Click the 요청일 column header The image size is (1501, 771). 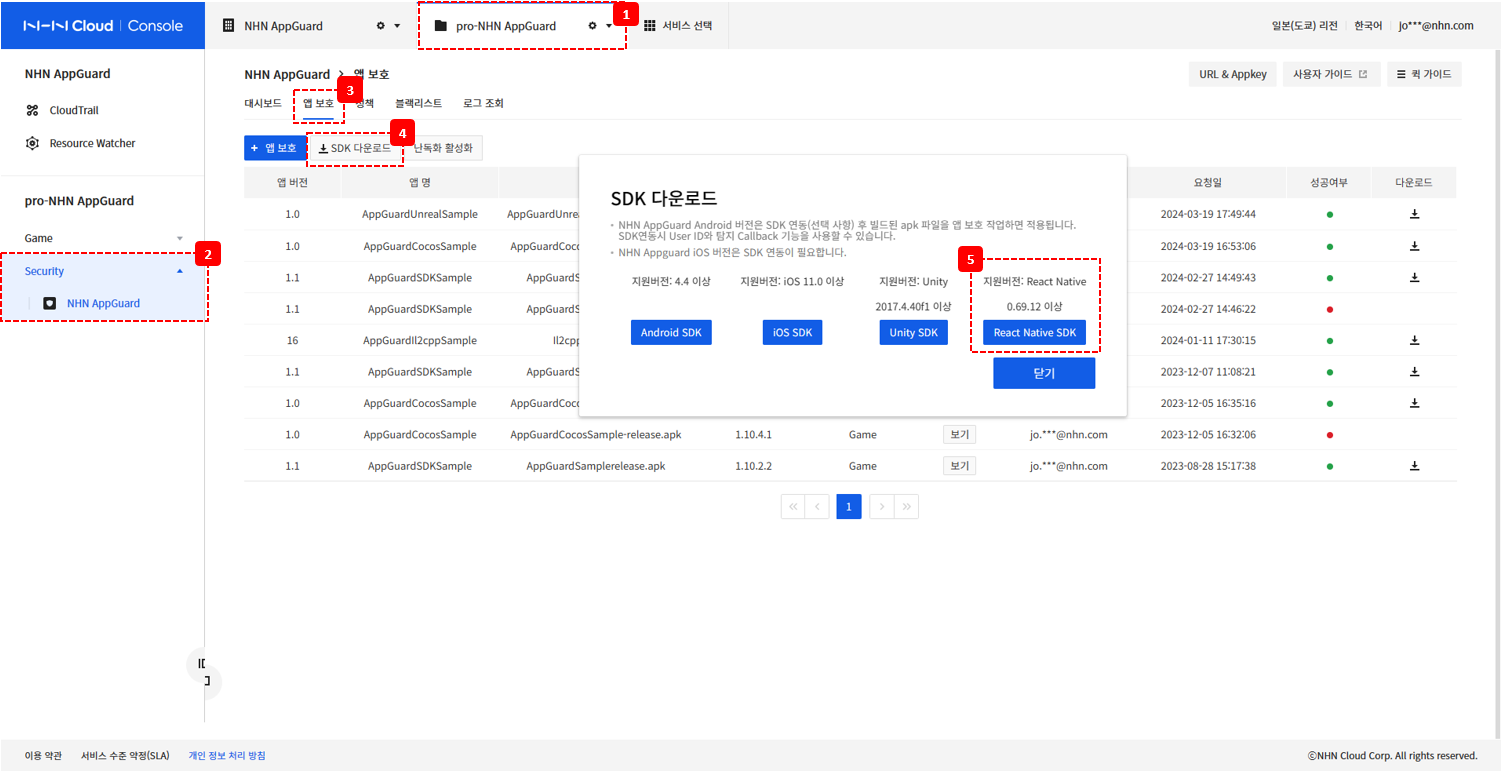click(1207, 183)
